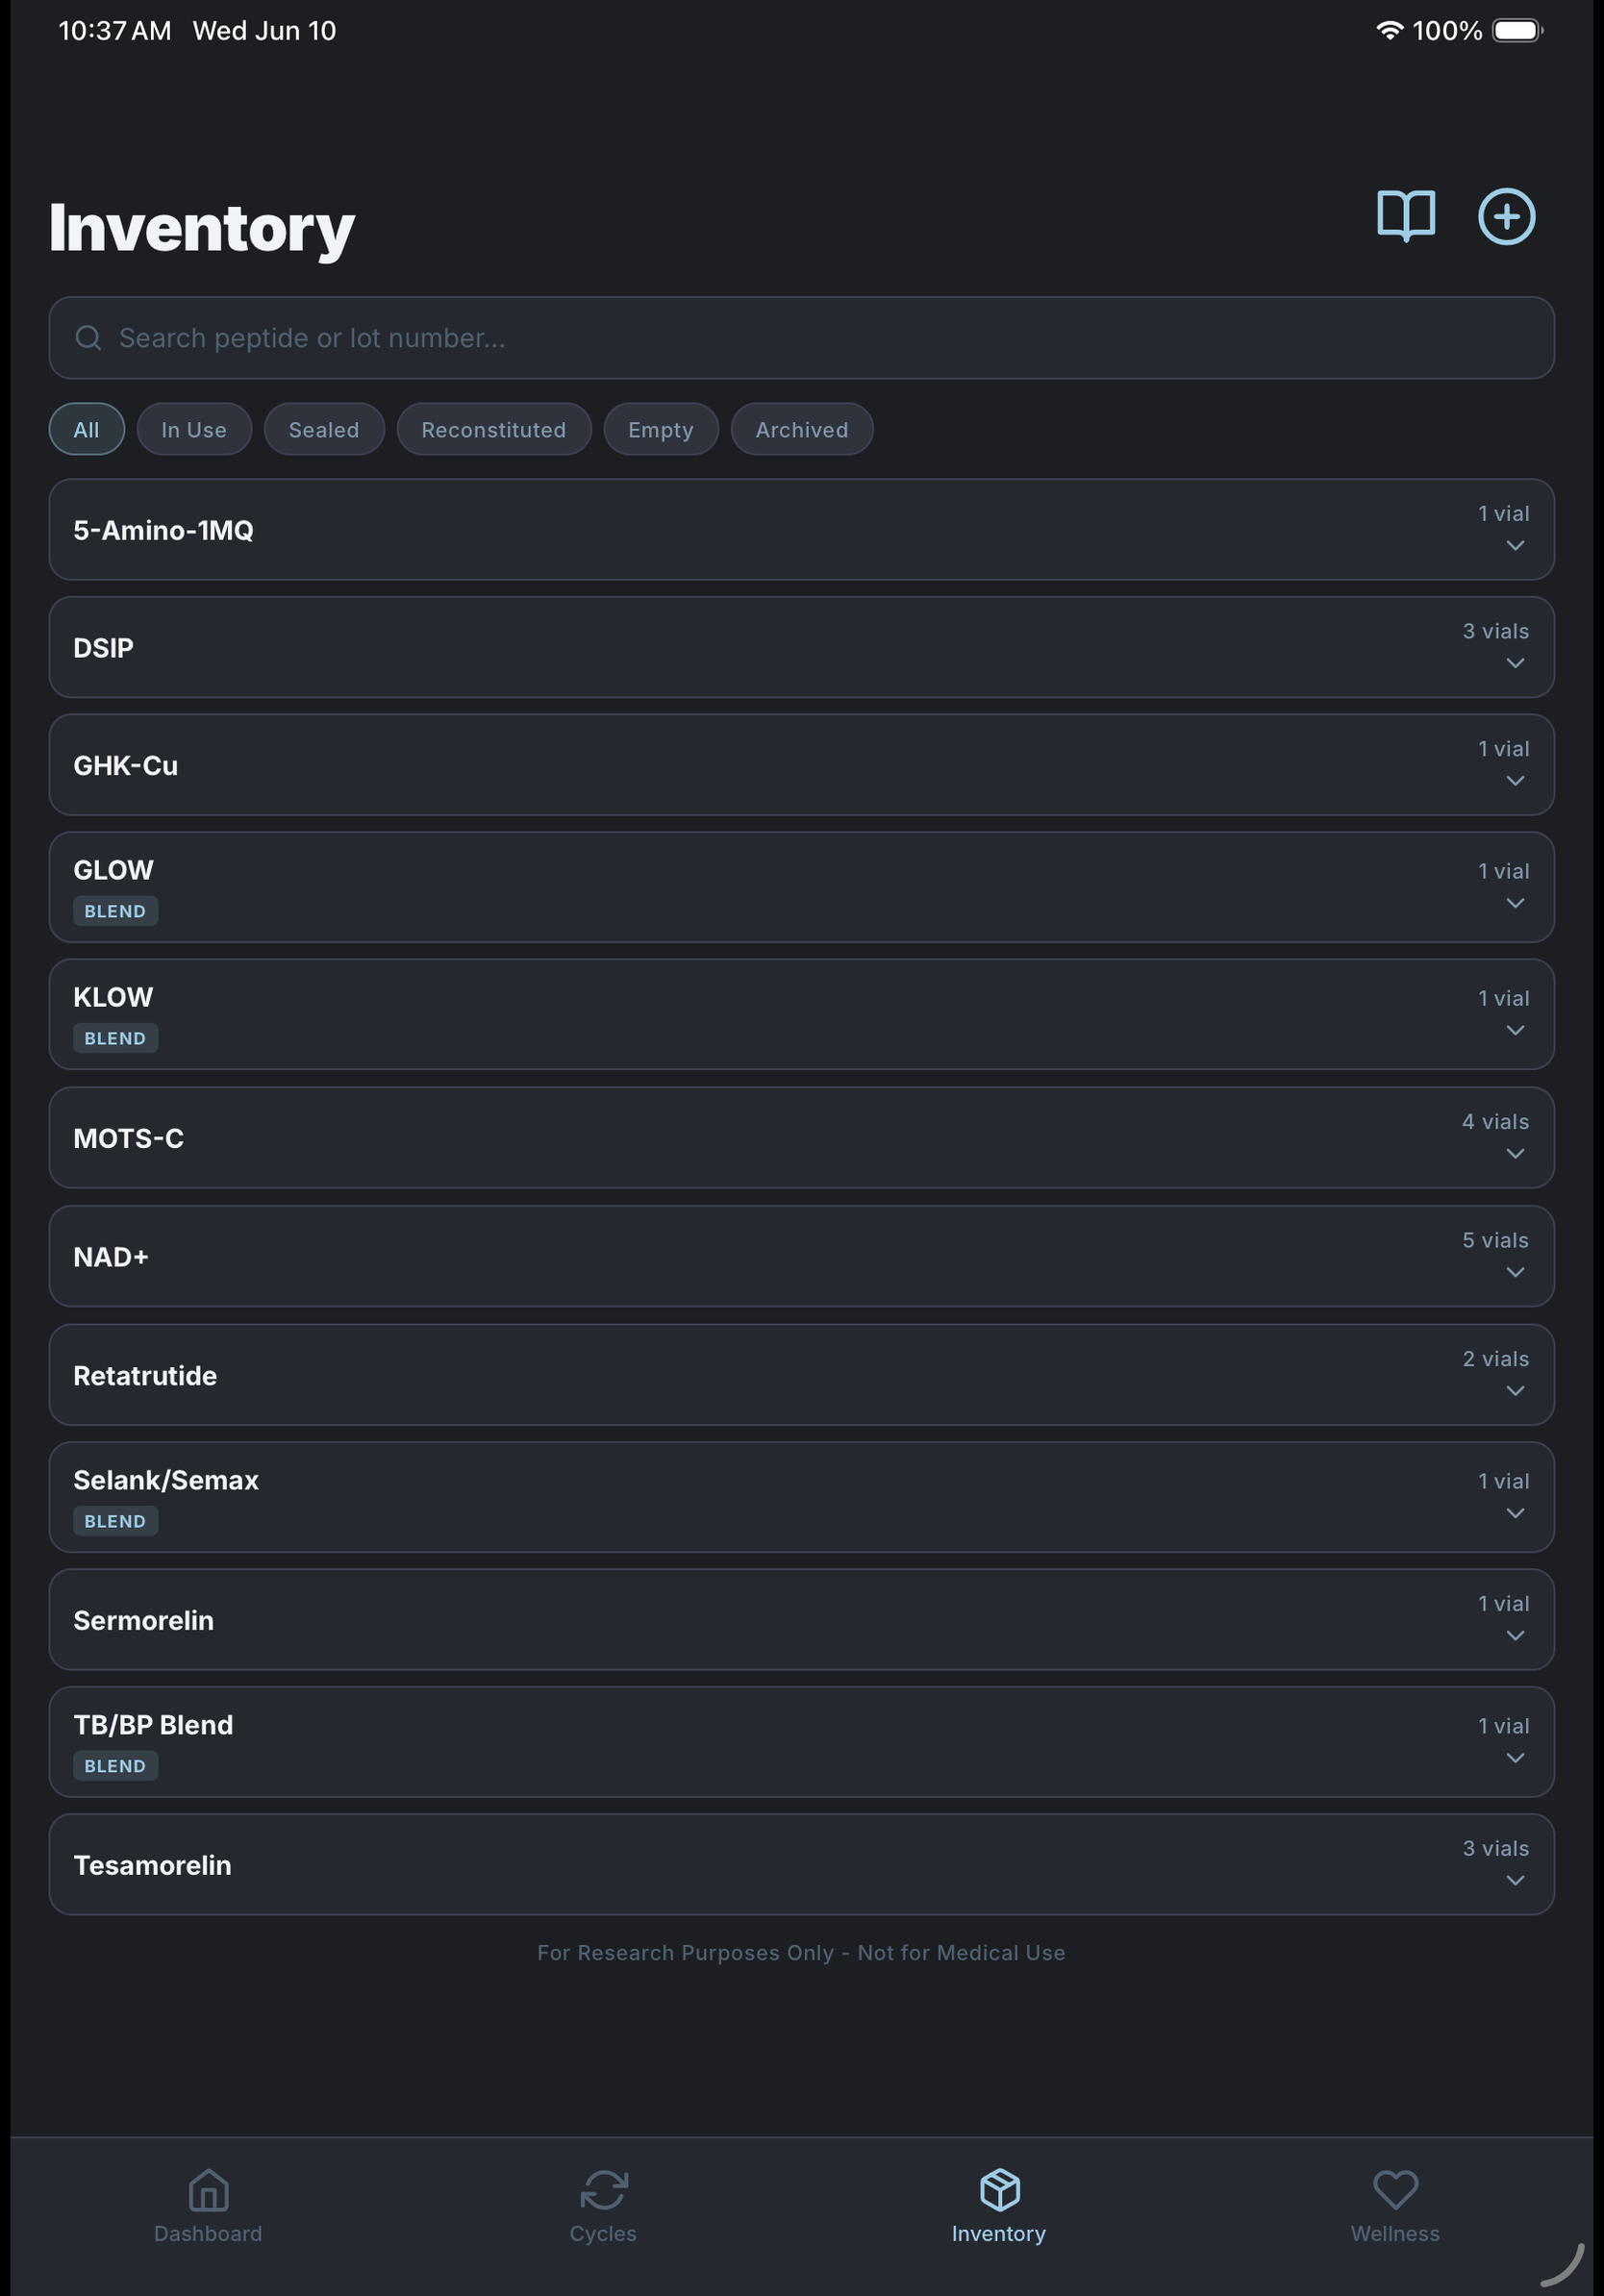Expand the MOTS-C row chevron
This screenshot has height=2296, width=1604.
[x=1515, y=1153]
